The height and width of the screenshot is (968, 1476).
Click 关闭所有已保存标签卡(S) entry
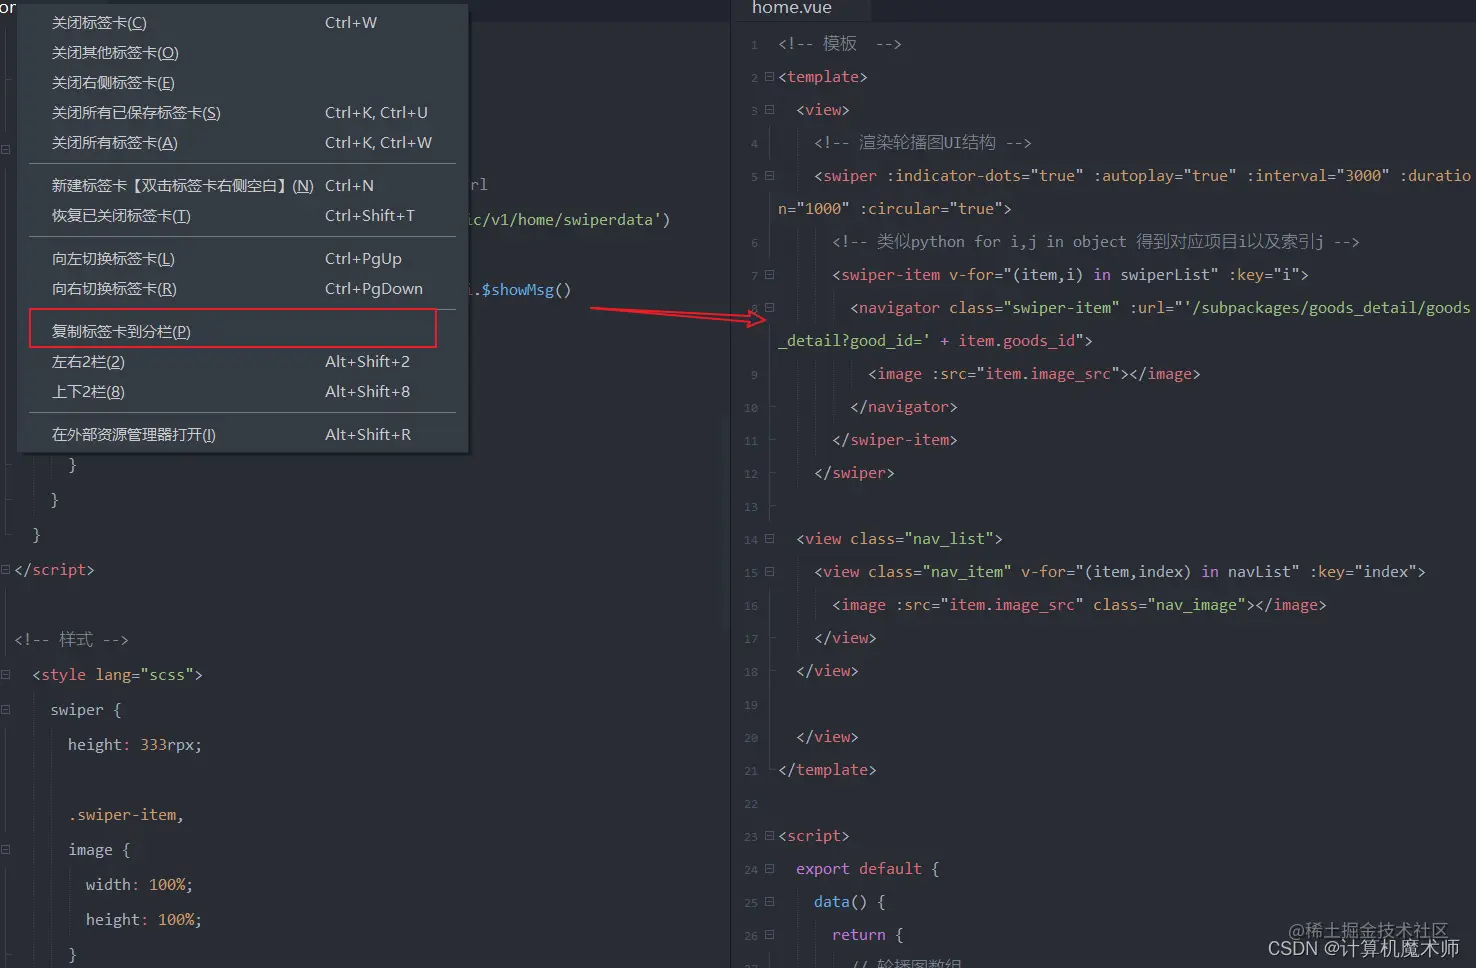coord(242,112)
